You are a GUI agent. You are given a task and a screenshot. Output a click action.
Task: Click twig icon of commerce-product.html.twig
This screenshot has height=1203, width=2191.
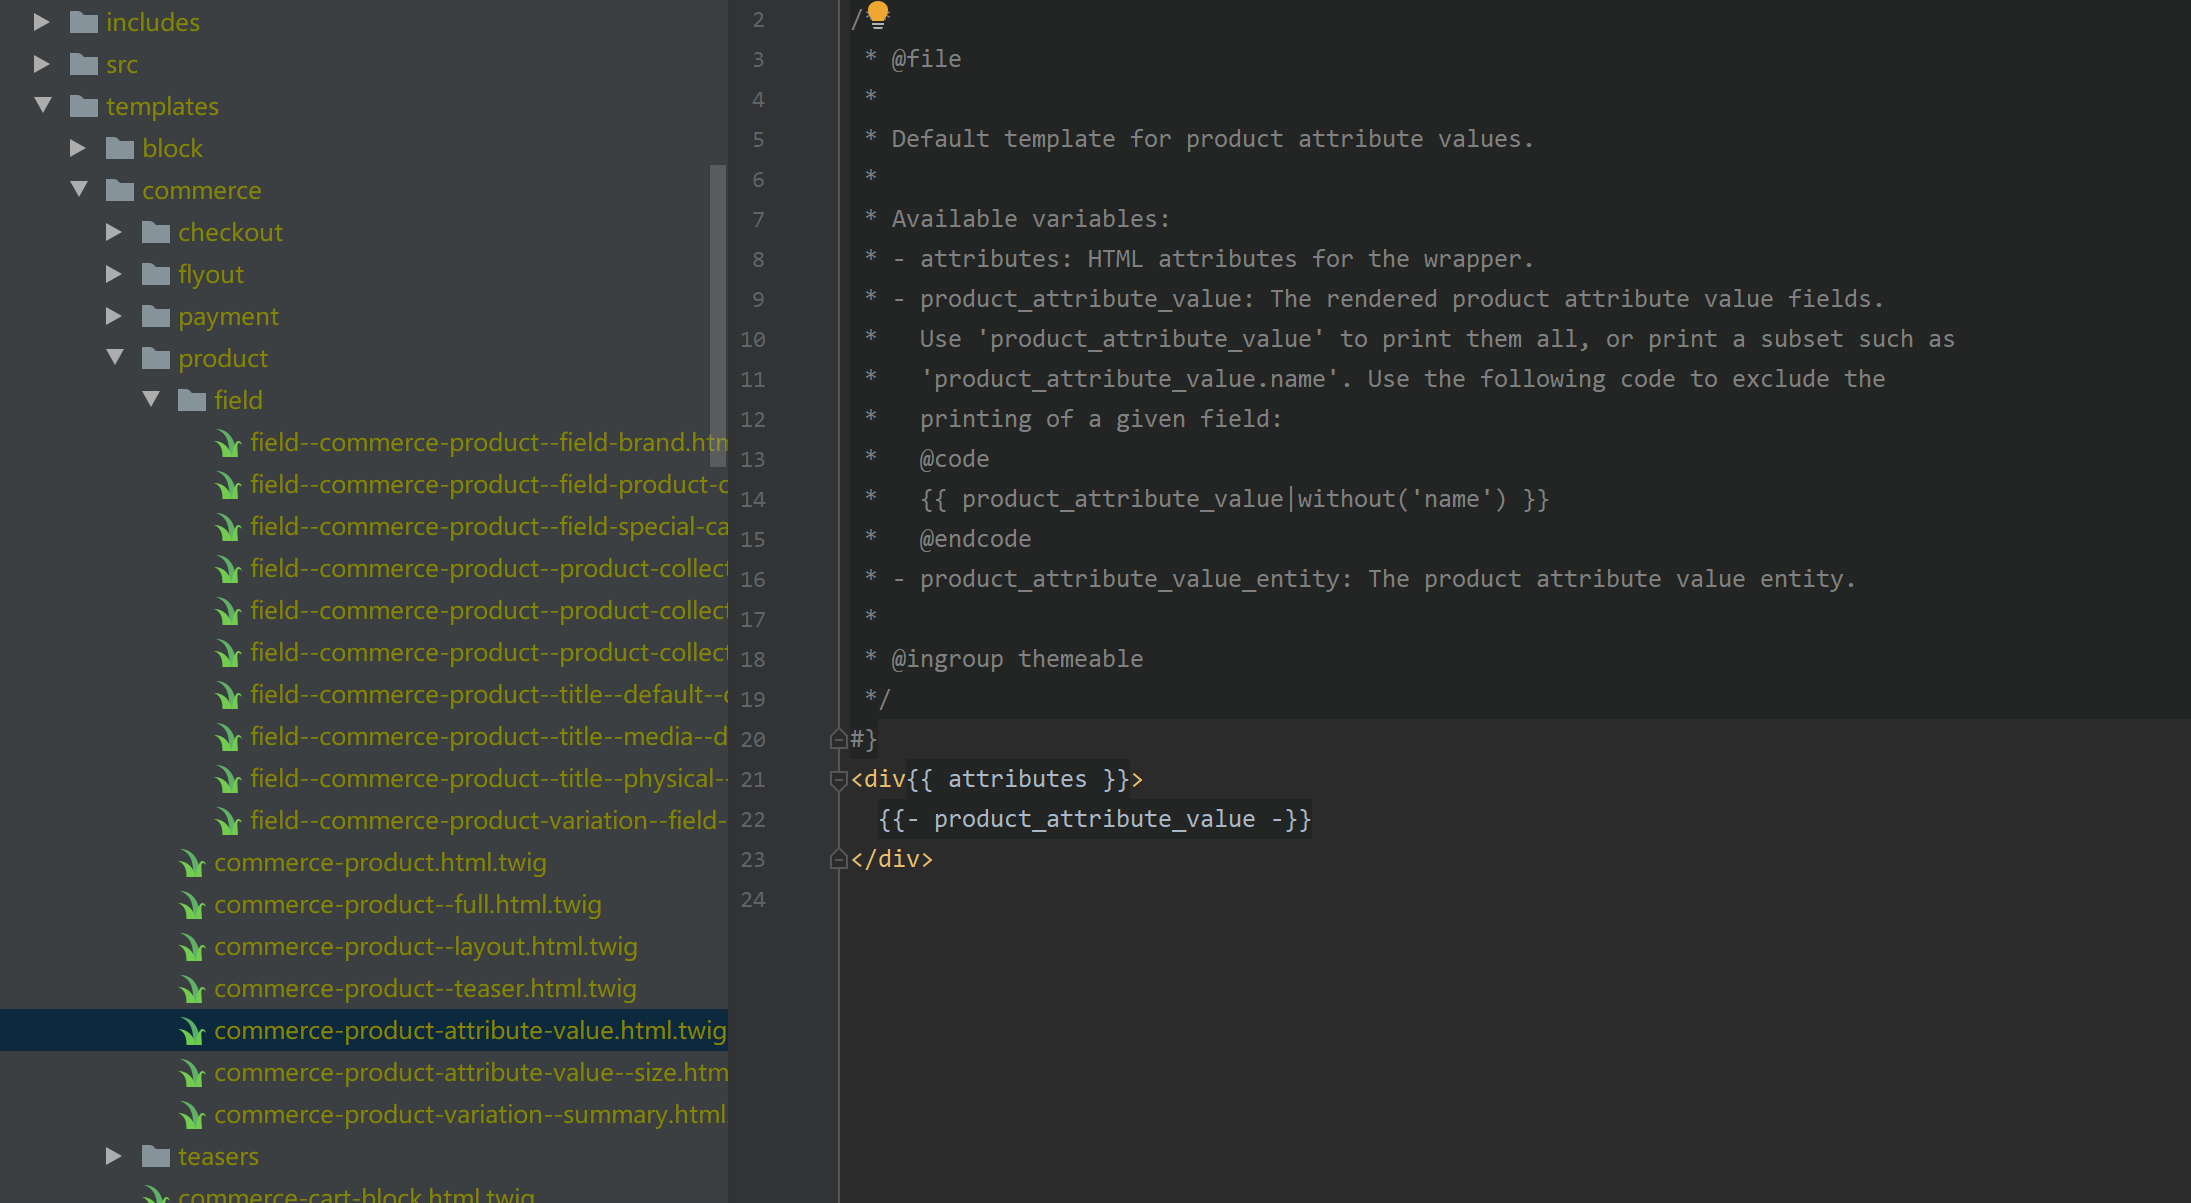tap(193, 863)
